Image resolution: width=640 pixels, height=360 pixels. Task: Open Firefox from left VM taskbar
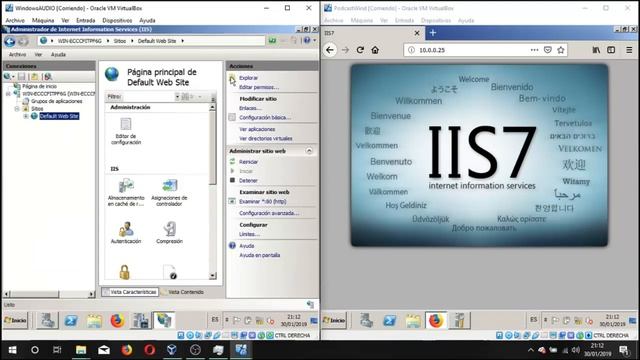[117, 320]
